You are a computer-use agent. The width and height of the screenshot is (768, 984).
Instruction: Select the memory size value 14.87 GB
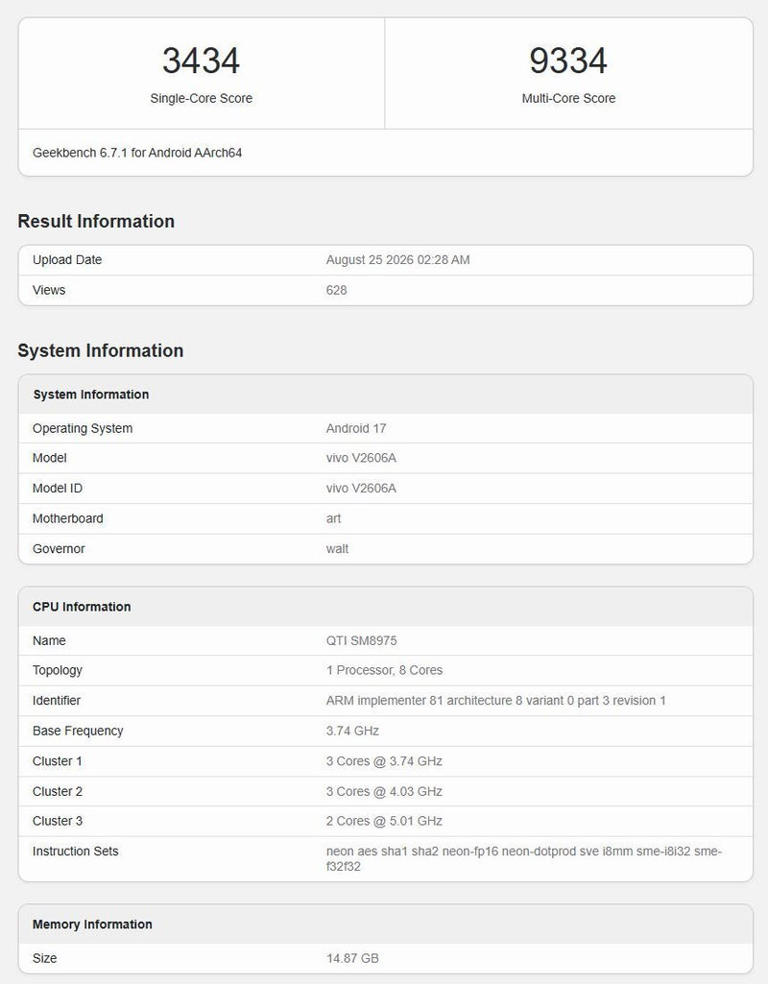click(353, 958)
